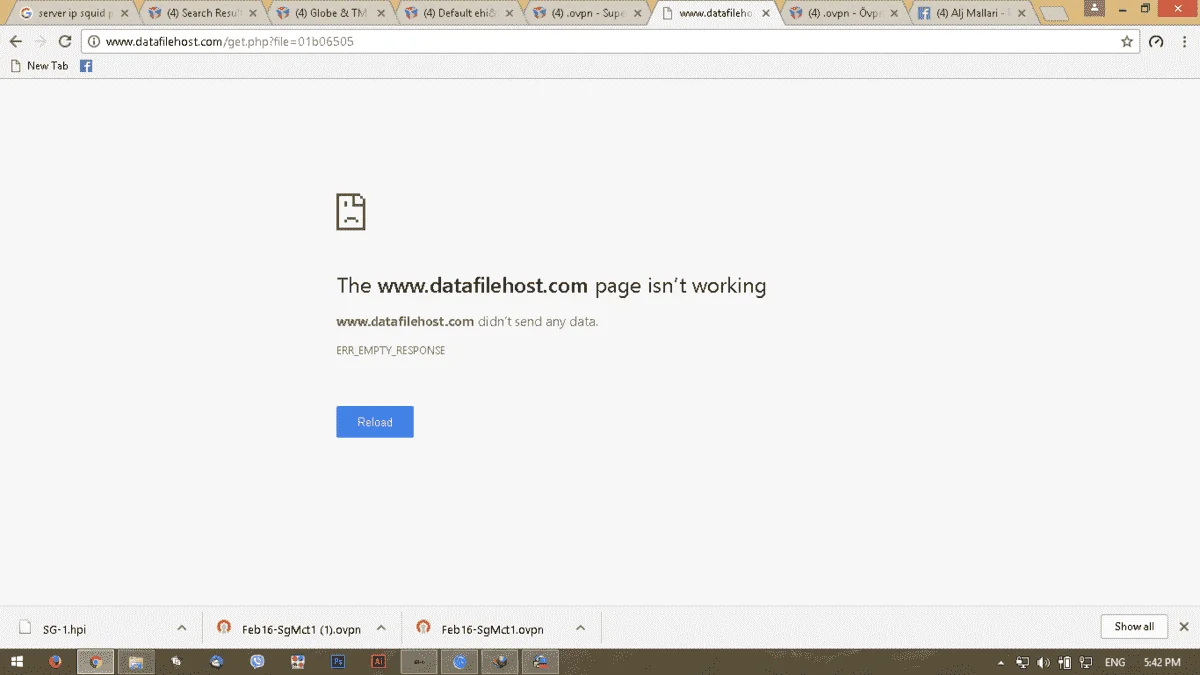The height and width of the screenshot is (675, 1200).
Task: Click the 5:42 PM clock
Action: click(1162, 663)
